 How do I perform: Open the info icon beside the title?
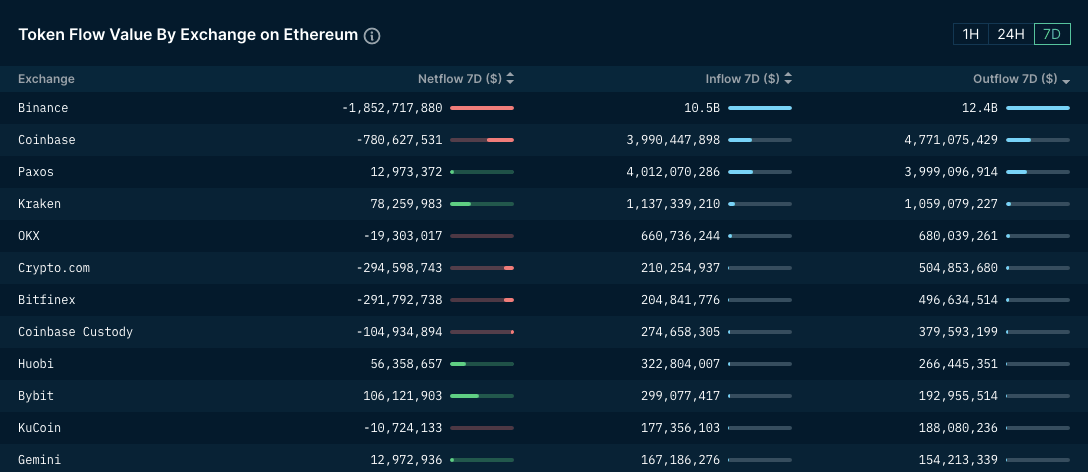click(372, 36)
